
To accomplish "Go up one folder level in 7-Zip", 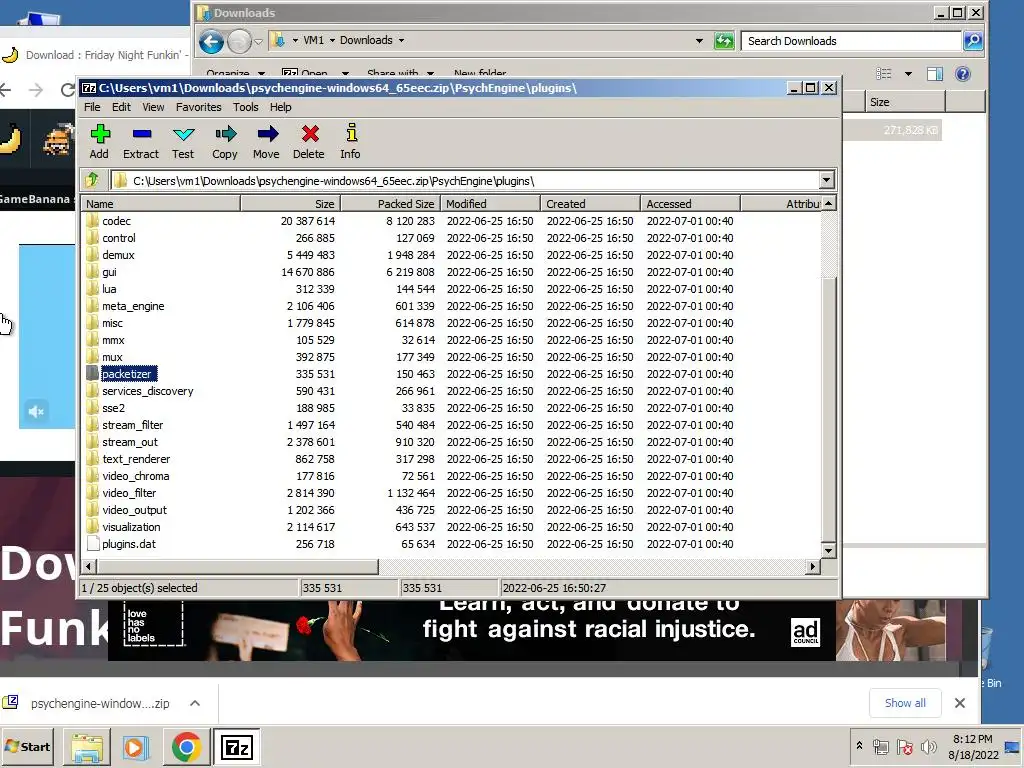I will (x=92, y=180).
